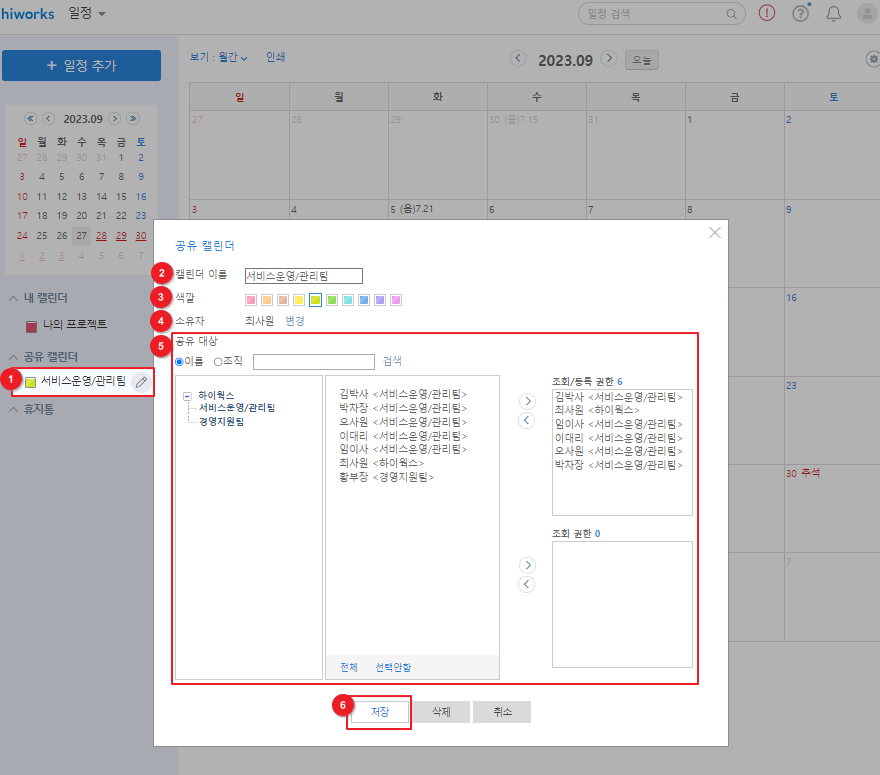Viewport: 880px width, 775px height.
Task: Select 오사원 in the middle user list
Action: (x=403, y=422)
